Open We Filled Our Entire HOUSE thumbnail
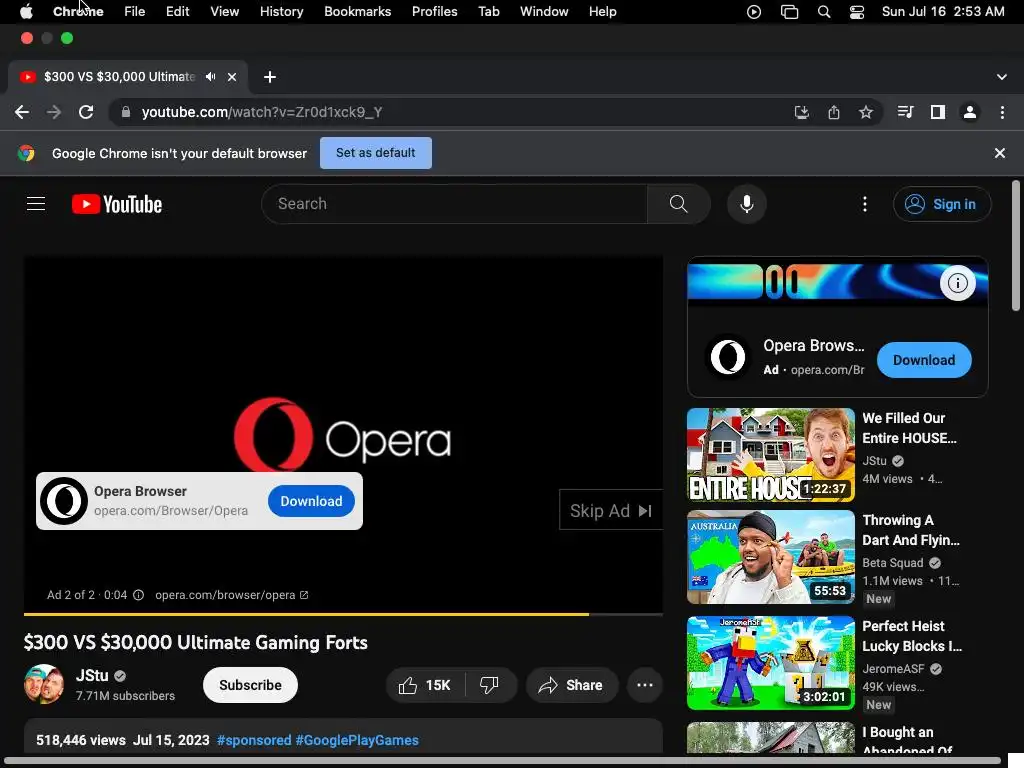The image size is (1024, 768). (771, 455)
